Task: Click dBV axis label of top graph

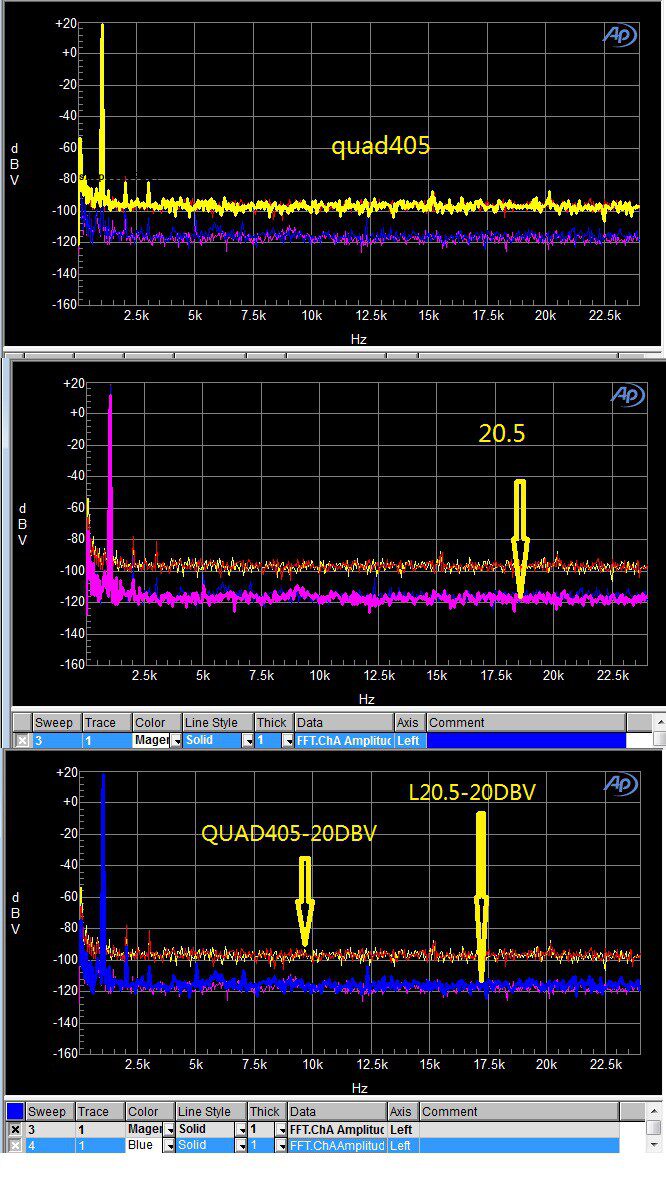Action: click(14, 164)
